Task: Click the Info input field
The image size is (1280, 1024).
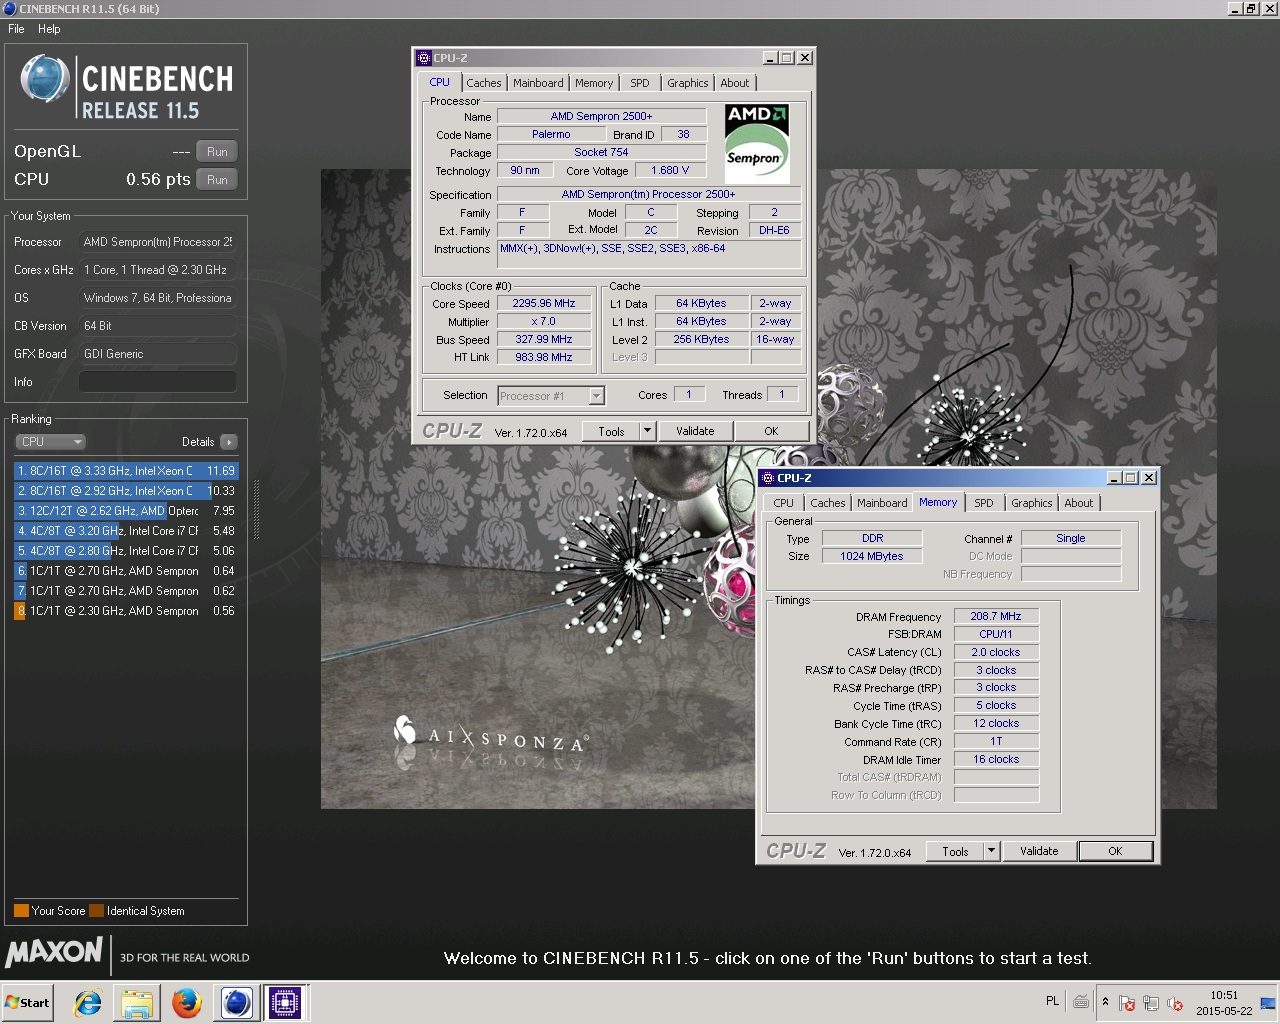Action: click(158, 382)
